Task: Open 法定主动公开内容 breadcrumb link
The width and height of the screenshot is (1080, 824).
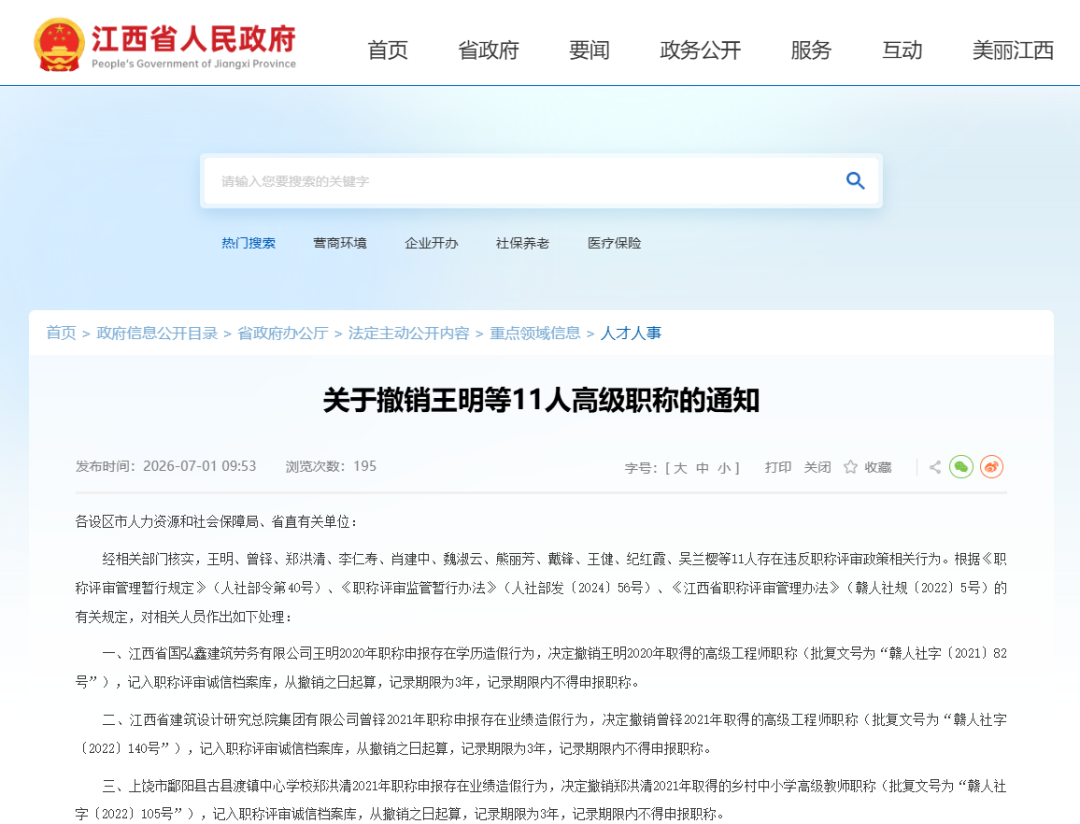Action: (408, 333)
